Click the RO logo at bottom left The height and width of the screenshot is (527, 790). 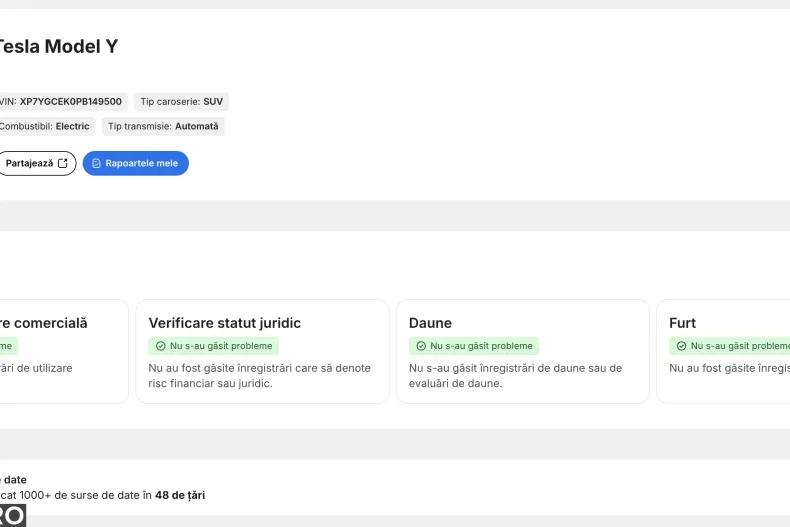pyautogui.click(x=13, y=515)
